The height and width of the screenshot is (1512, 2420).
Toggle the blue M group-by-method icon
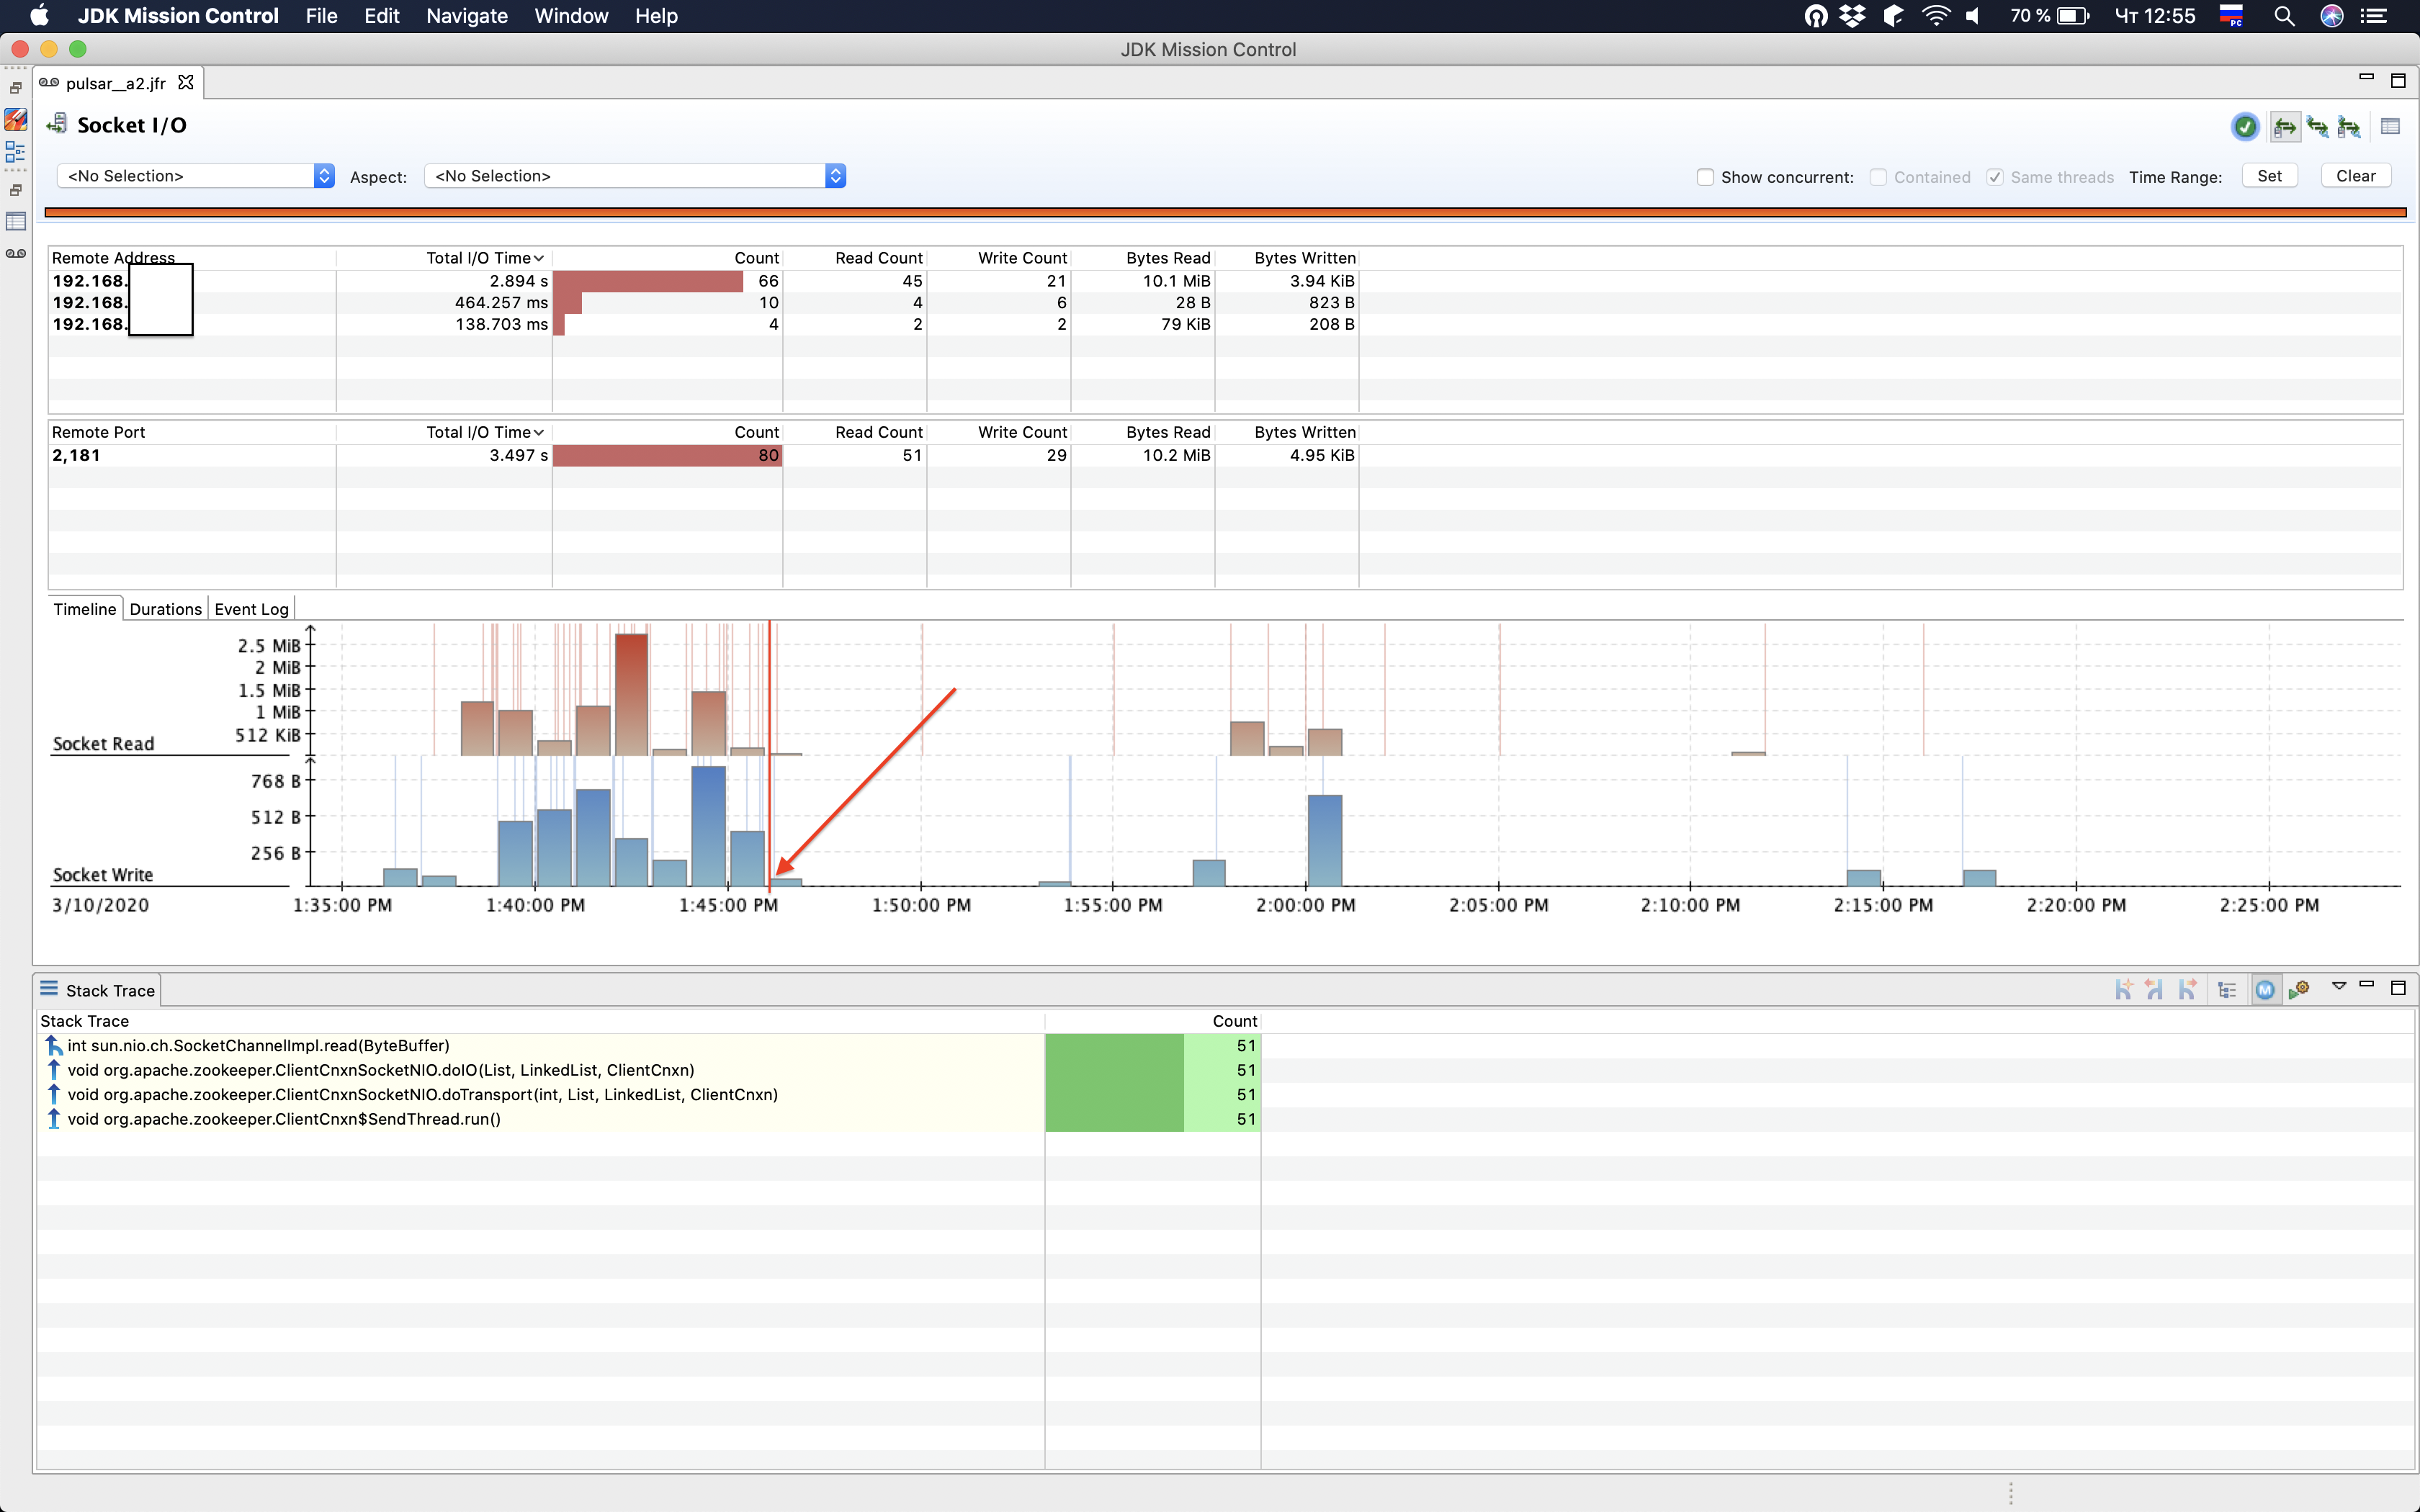[2265, 990]
